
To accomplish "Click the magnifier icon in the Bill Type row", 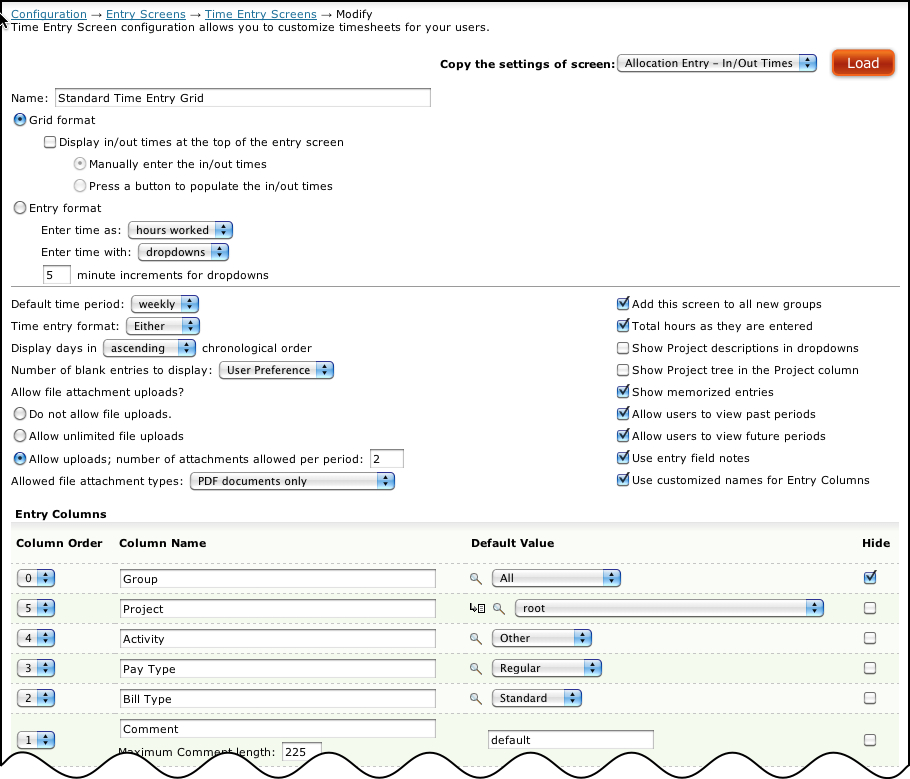I will pyautogui.click(x=475, y=698).
